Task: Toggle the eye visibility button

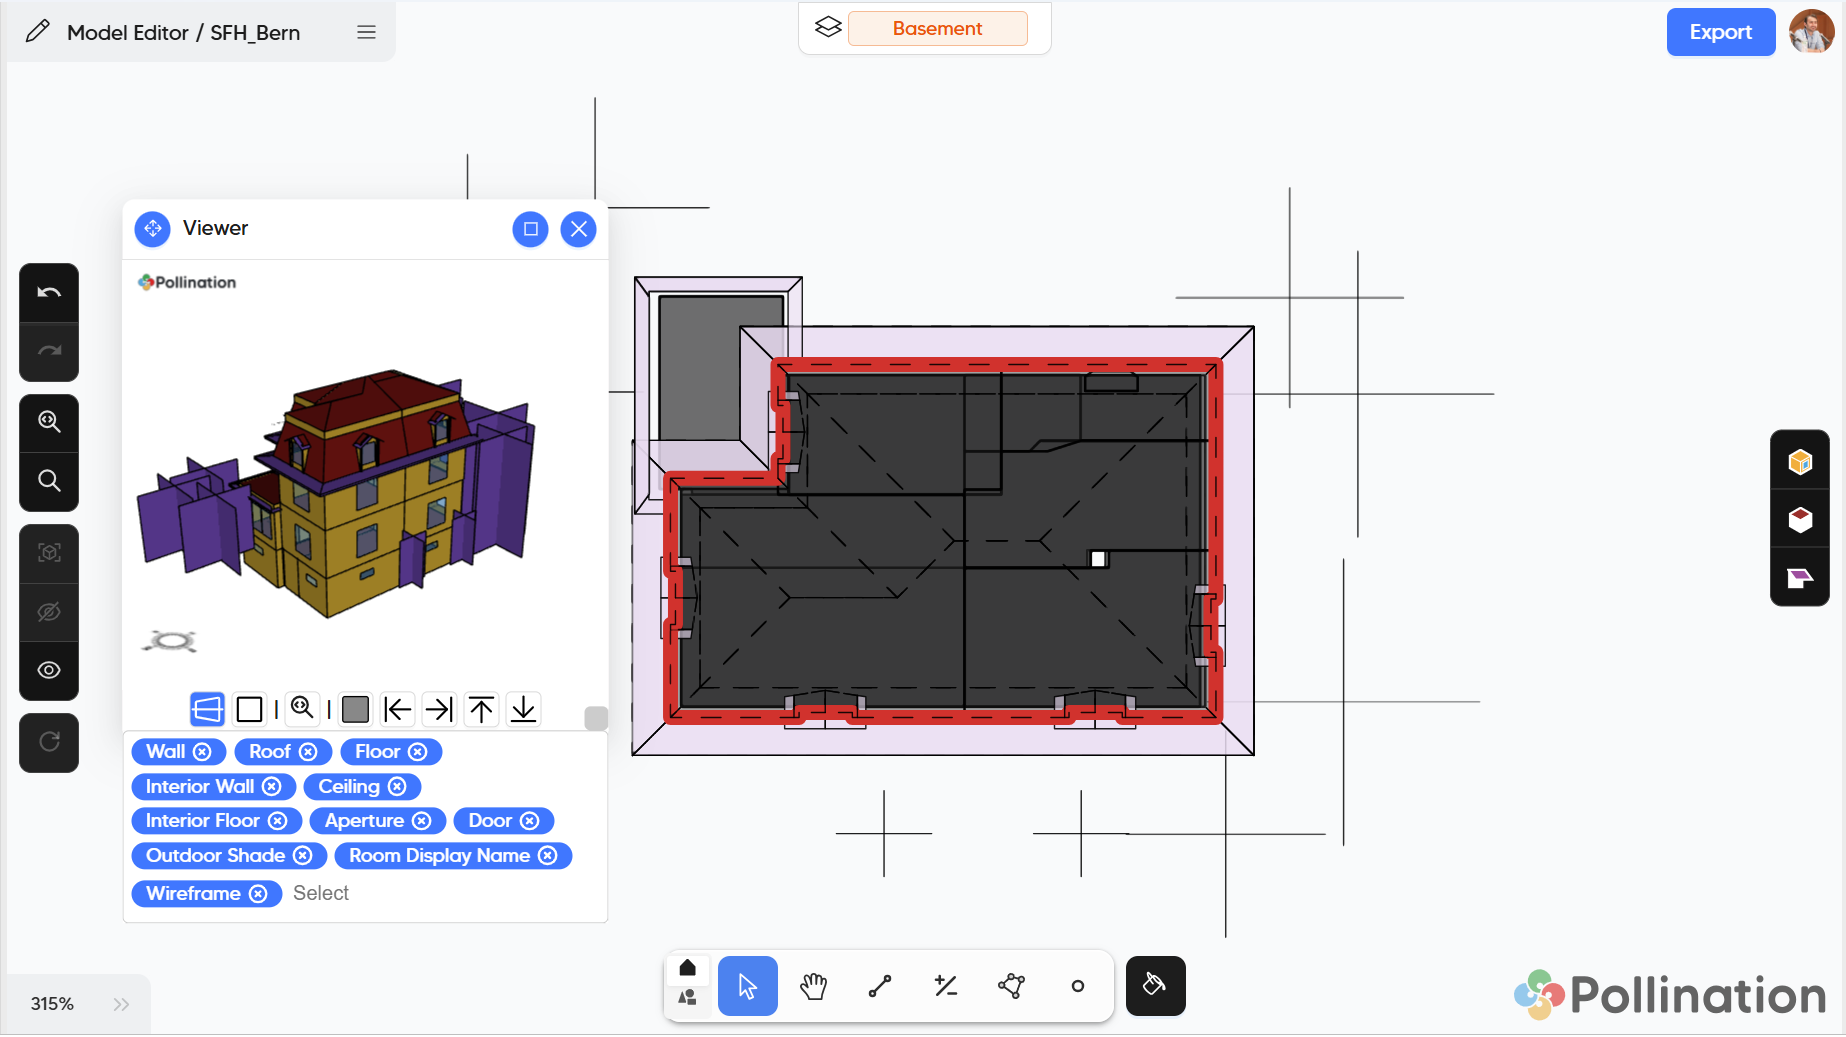Action: (x=49, y=670)
